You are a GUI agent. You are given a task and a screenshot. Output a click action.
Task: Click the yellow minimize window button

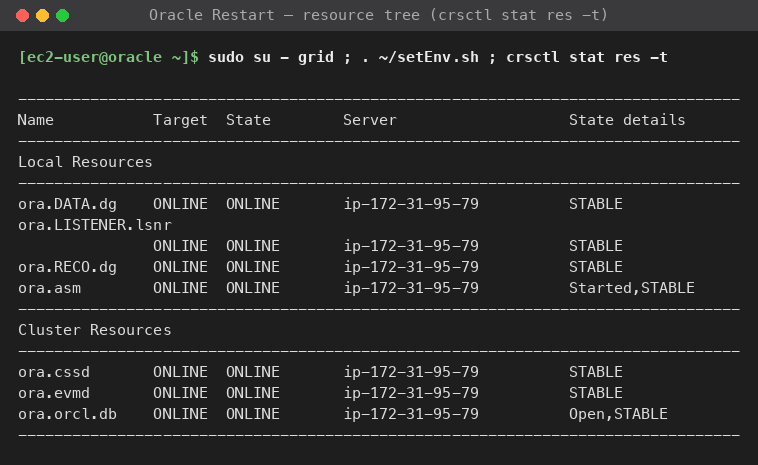pos(43,15)
